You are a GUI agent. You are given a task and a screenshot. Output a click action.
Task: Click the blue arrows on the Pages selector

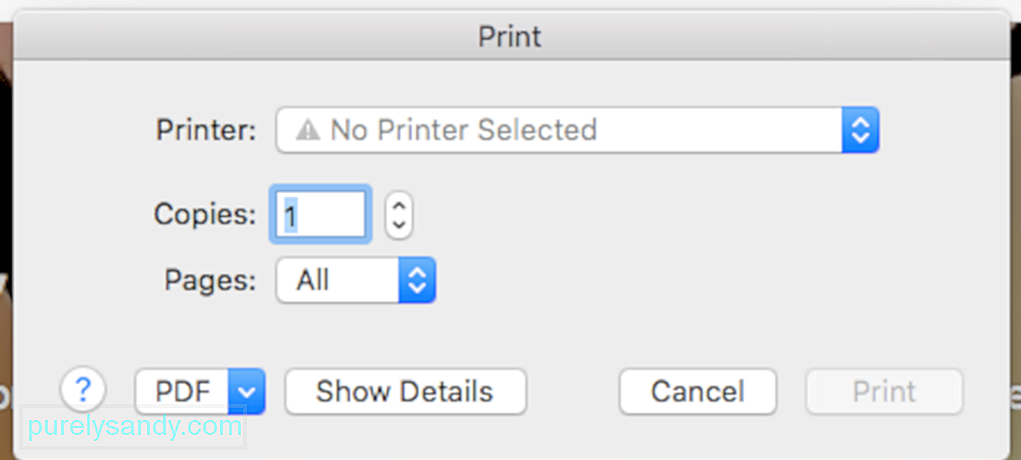(417, 280)
